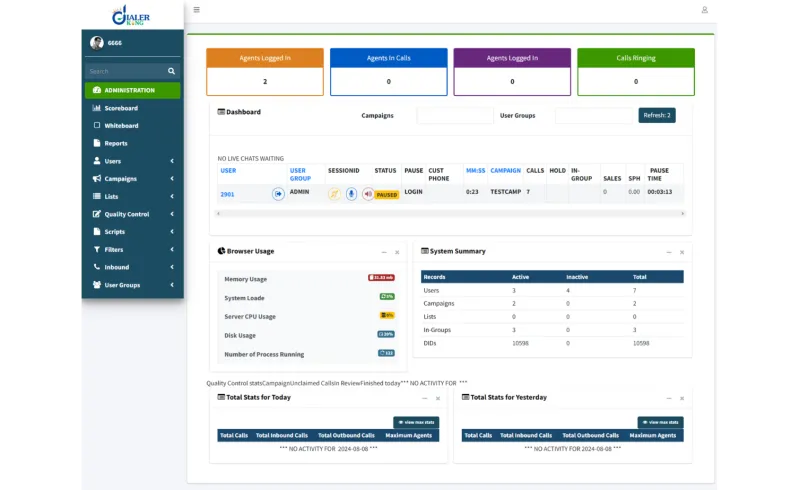
Task: Minimize the Total Stats for Yesterday panel
Action: click(669, 398)
